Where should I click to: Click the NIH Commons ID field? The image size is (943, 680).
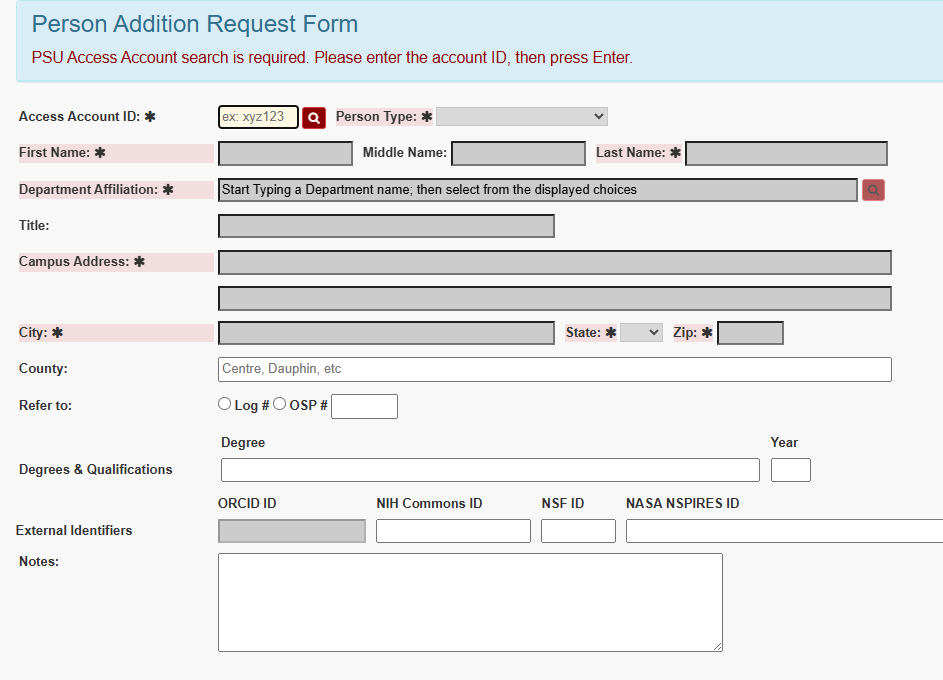453,531
